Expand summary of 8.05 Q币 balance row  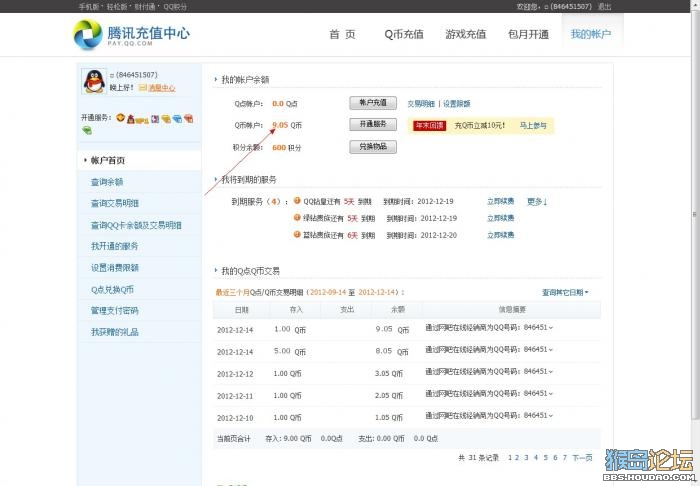[550, 349]
